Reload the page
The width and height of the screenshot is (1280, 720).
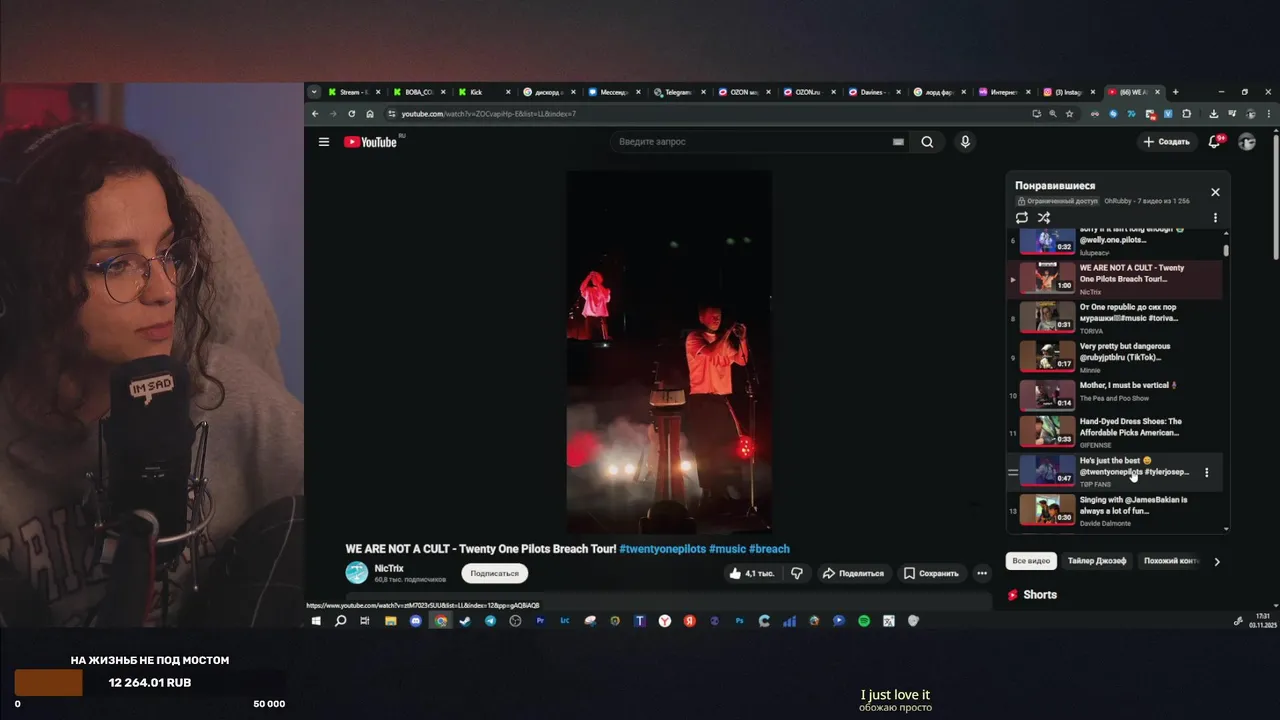point(351,114)
